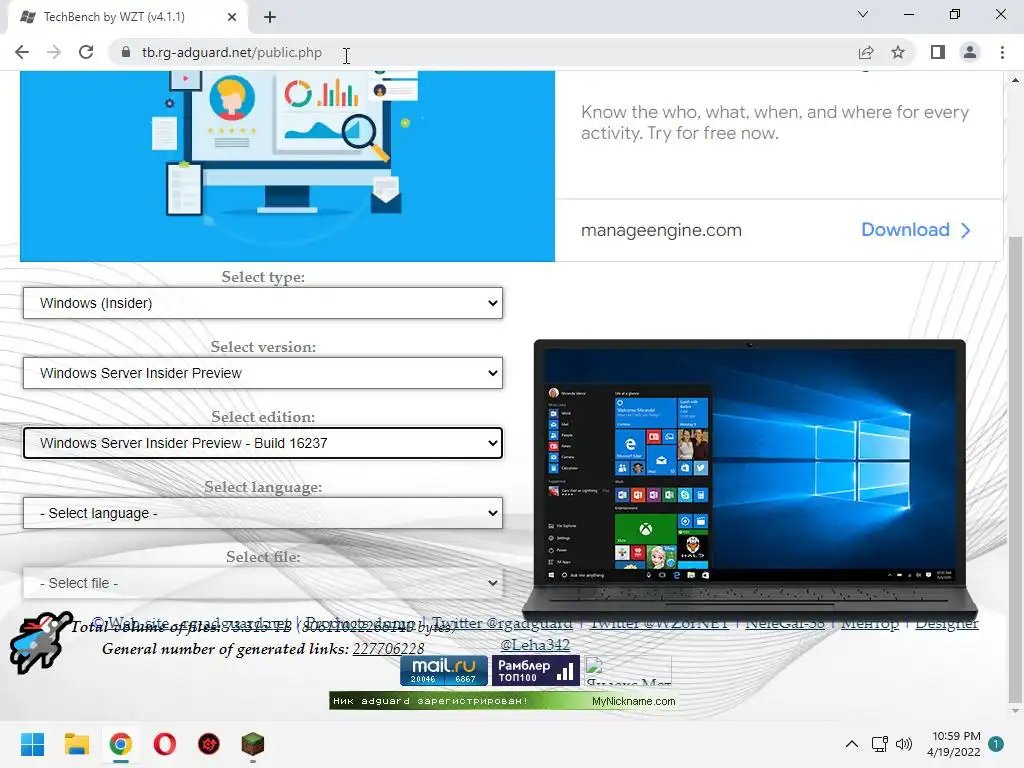1024x768 pixels.
Task: Click the Windows 10 laptop image
Action: tap(750, 478)
